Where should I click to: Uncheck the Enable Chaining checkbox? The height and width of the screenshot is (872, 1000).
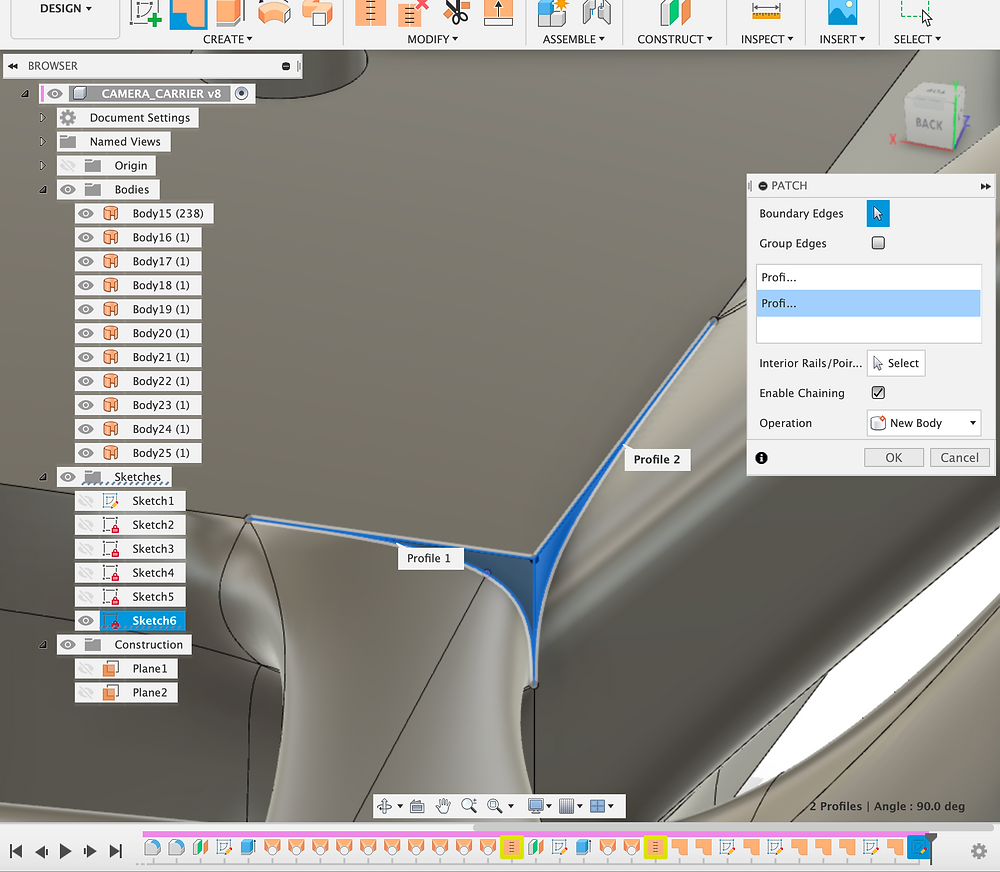point(878,393)
